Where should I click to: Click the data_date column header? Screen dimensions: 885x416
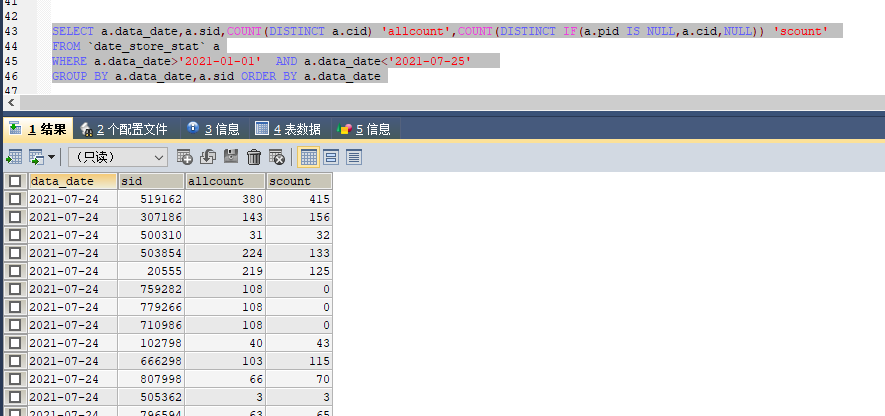70,181
